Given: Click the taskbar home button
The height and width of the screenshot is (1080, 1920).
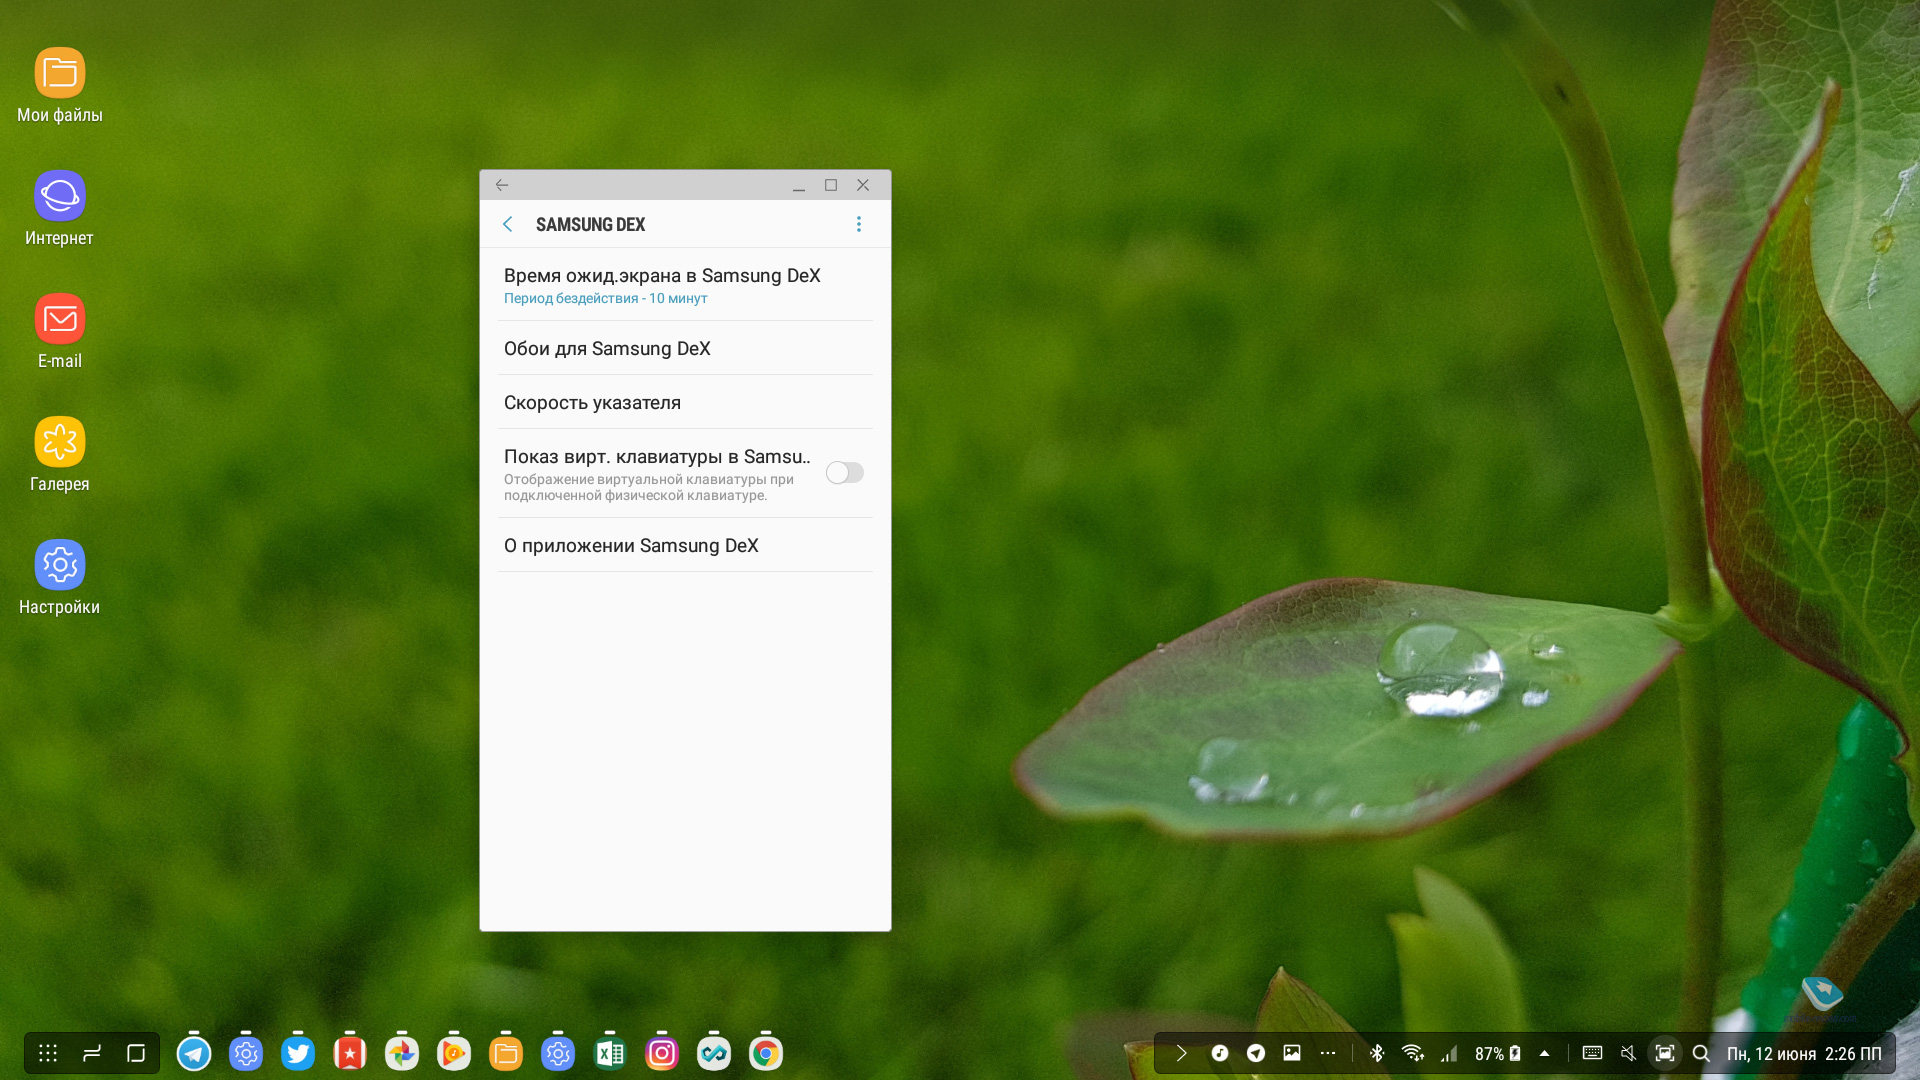Looking at the screenshot, I should tap(136, 1053).
